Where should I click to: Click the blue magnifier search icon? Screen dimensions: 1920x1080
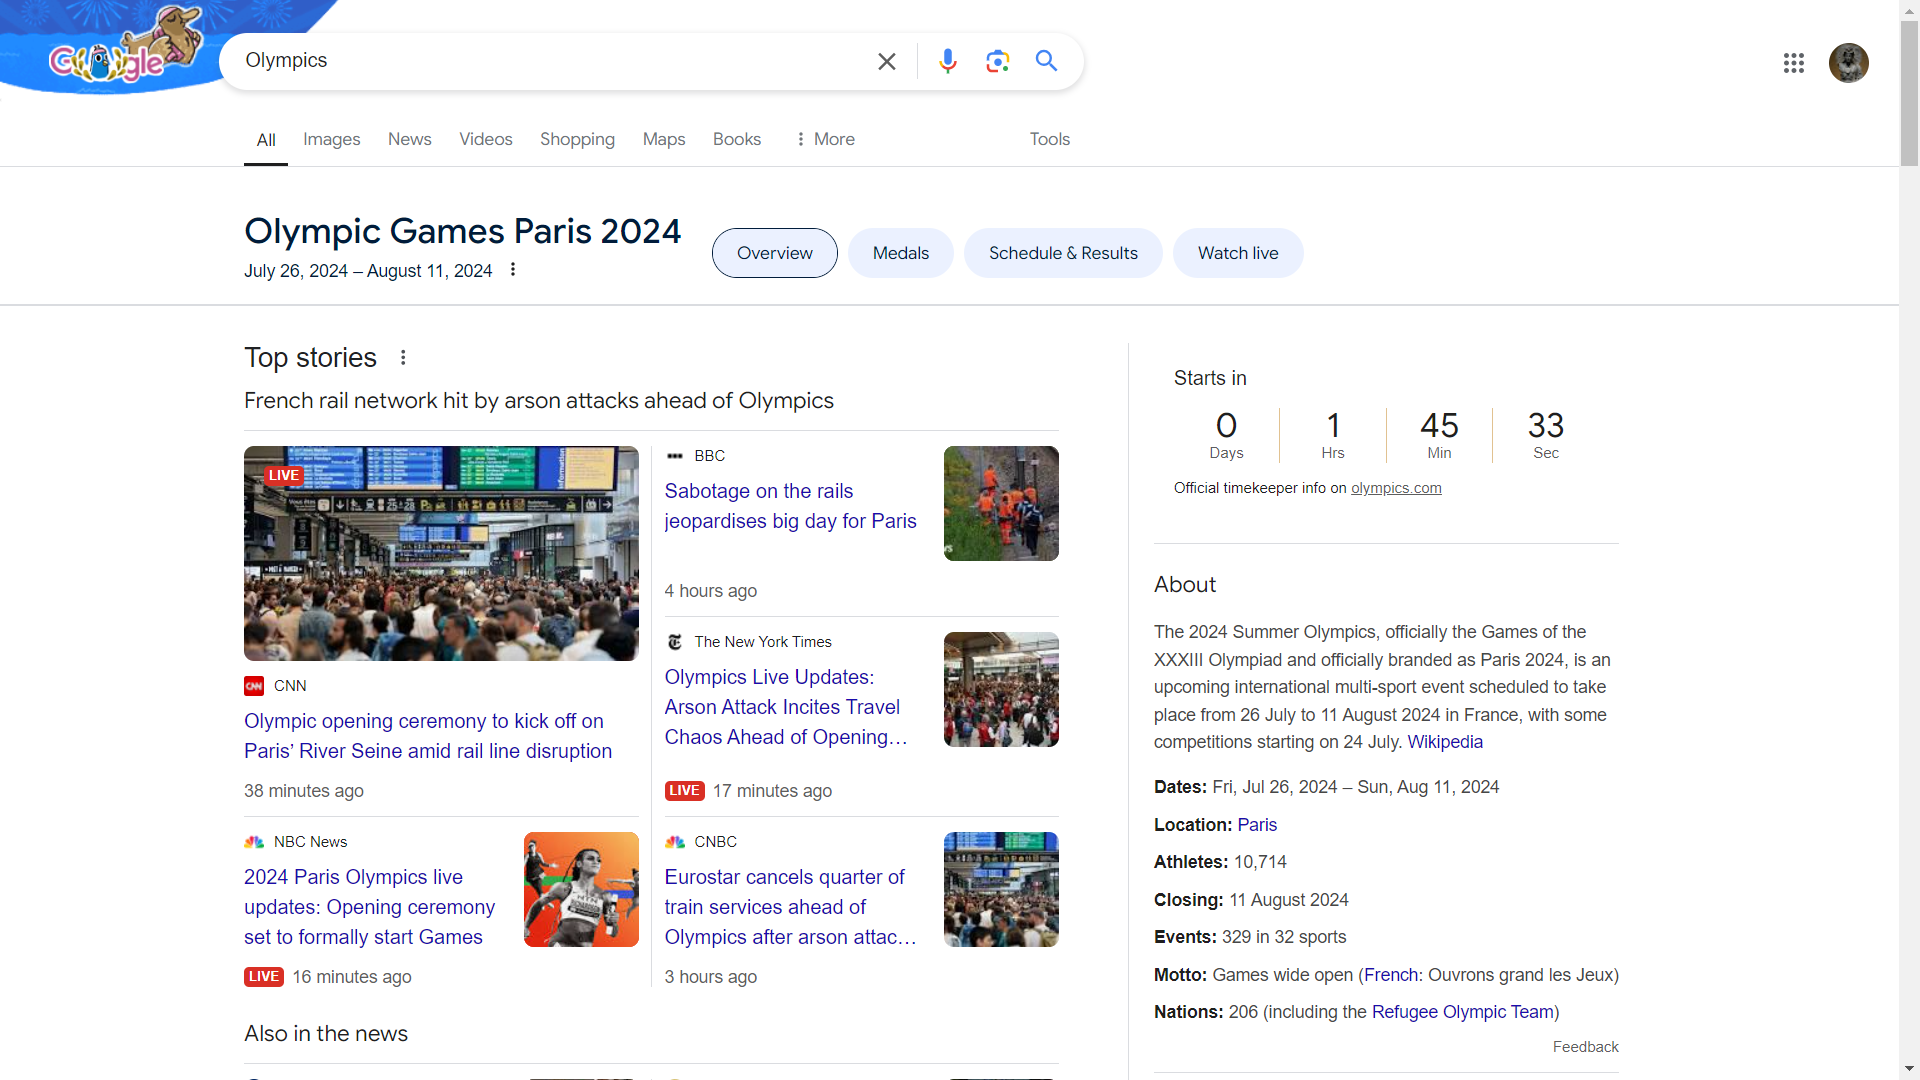click(1046, 61)
